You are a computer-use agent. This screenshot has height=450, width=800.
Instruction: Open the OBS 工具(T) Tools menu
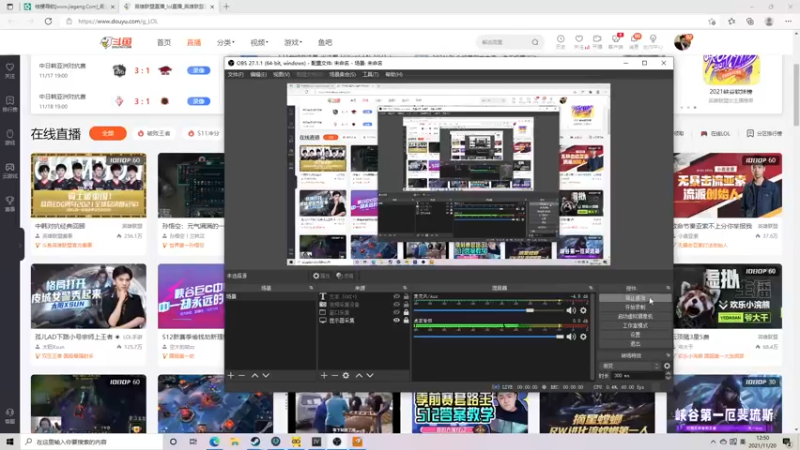click(370, 74)
